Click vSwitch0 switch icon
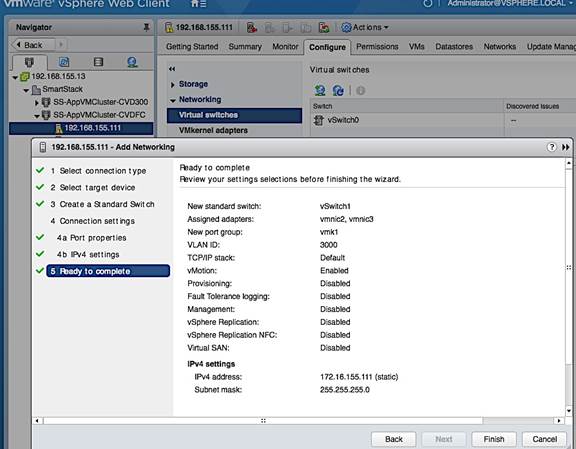576x449 pixels. click(x=318, y=120)
